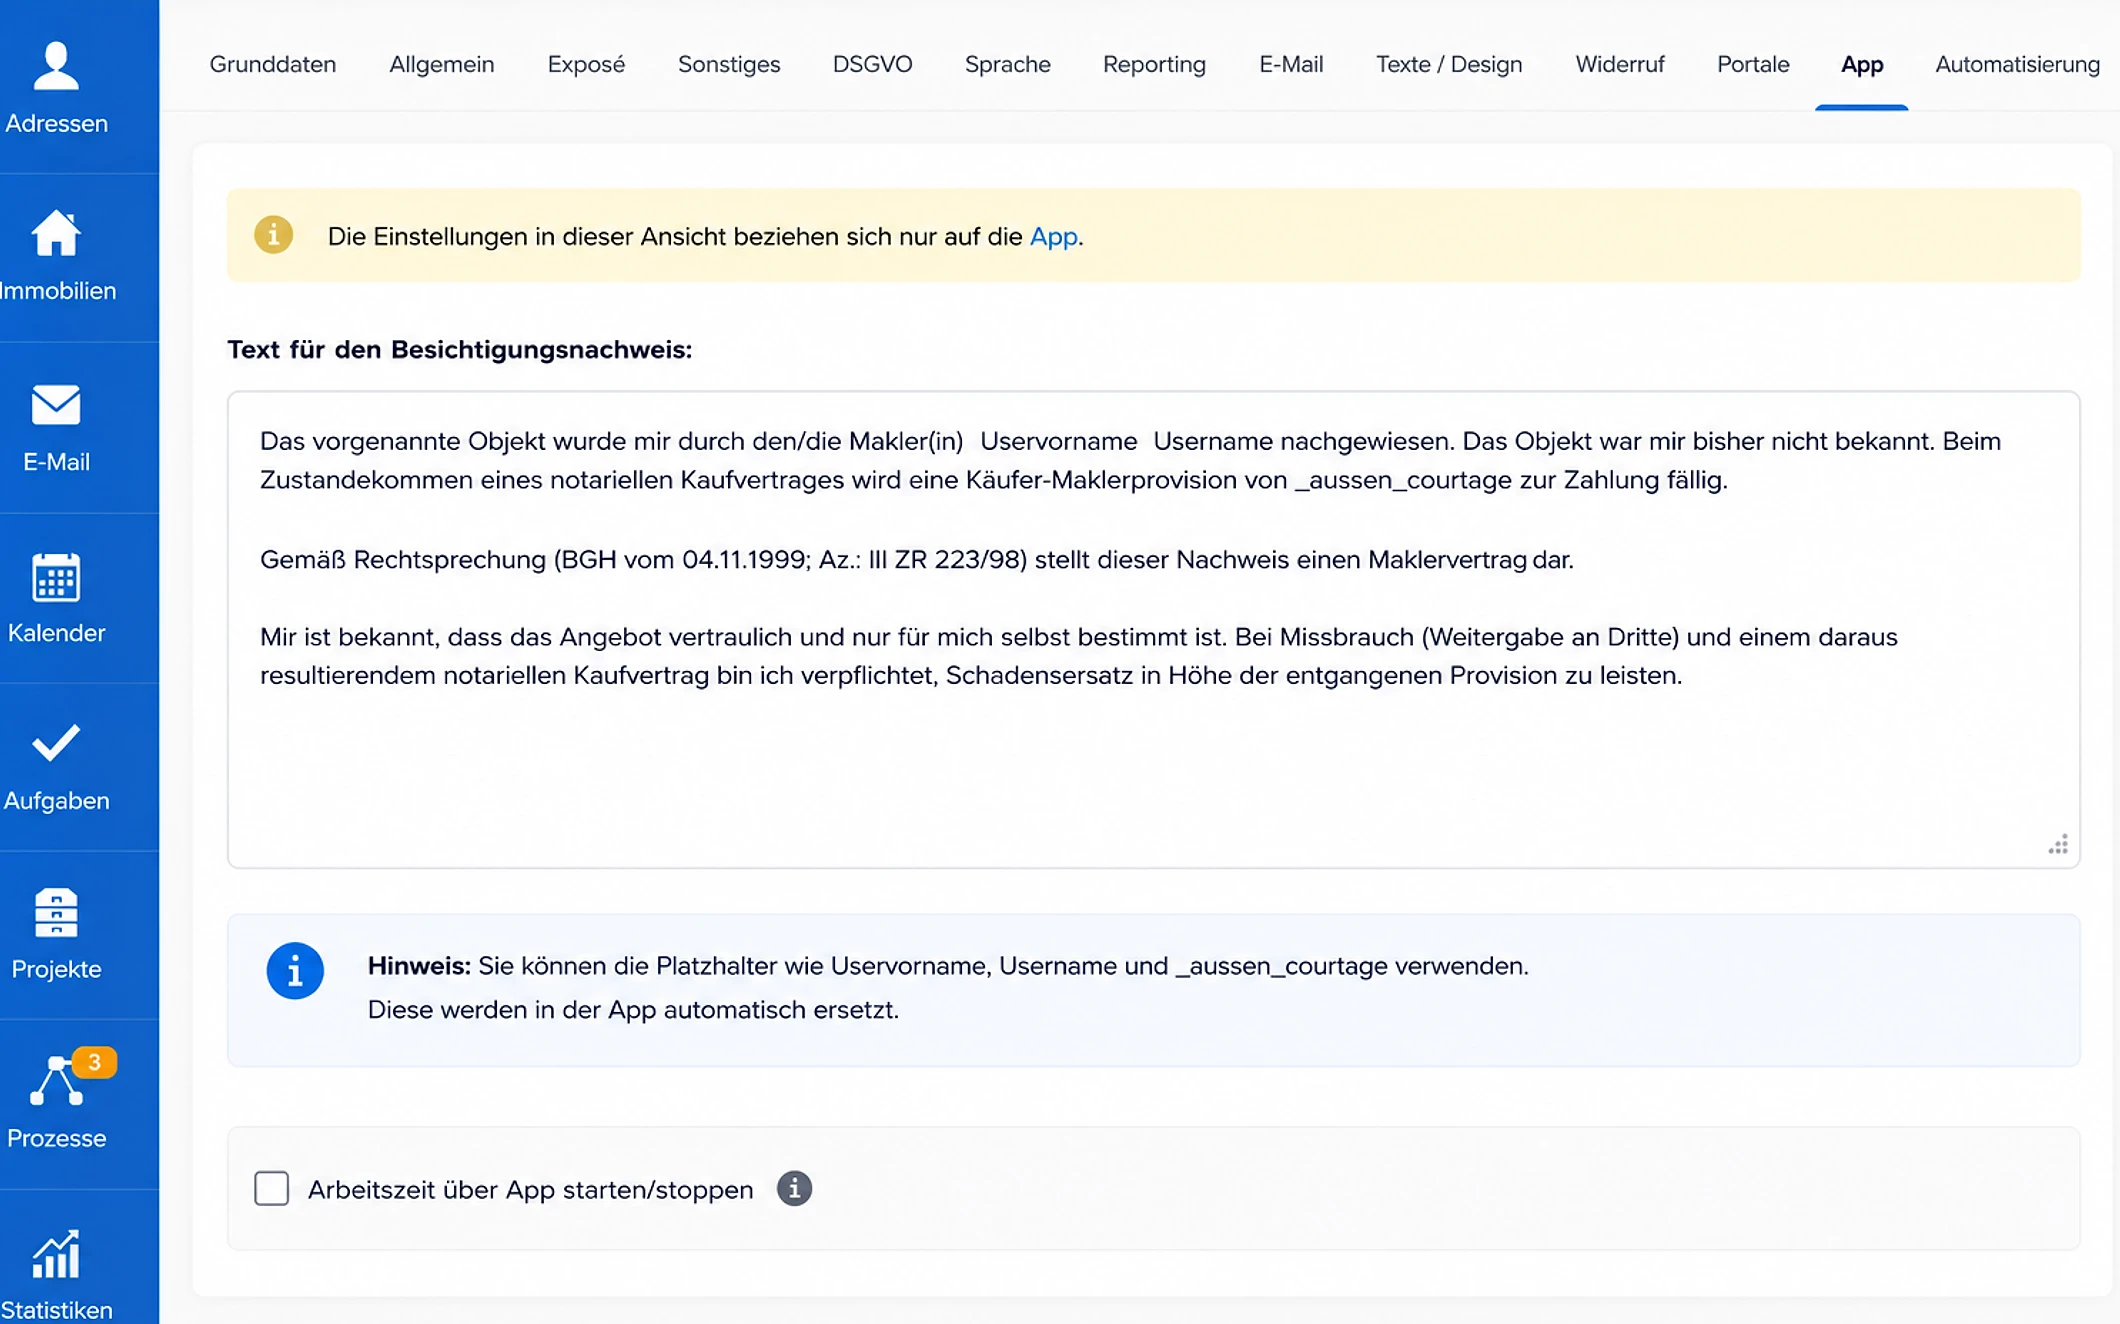Click the text area resize handle

(x=2058, y=846)
